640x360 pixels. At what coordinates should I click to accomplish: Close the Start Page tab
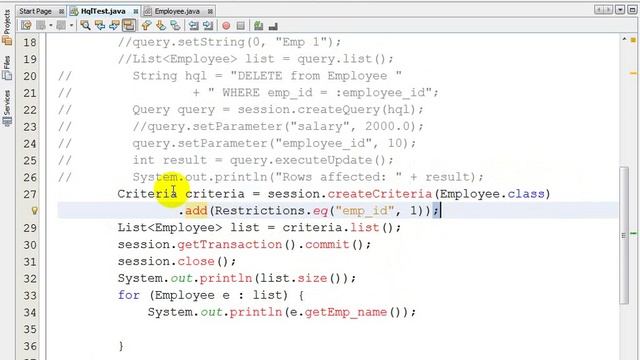click(x=61, y=11)
